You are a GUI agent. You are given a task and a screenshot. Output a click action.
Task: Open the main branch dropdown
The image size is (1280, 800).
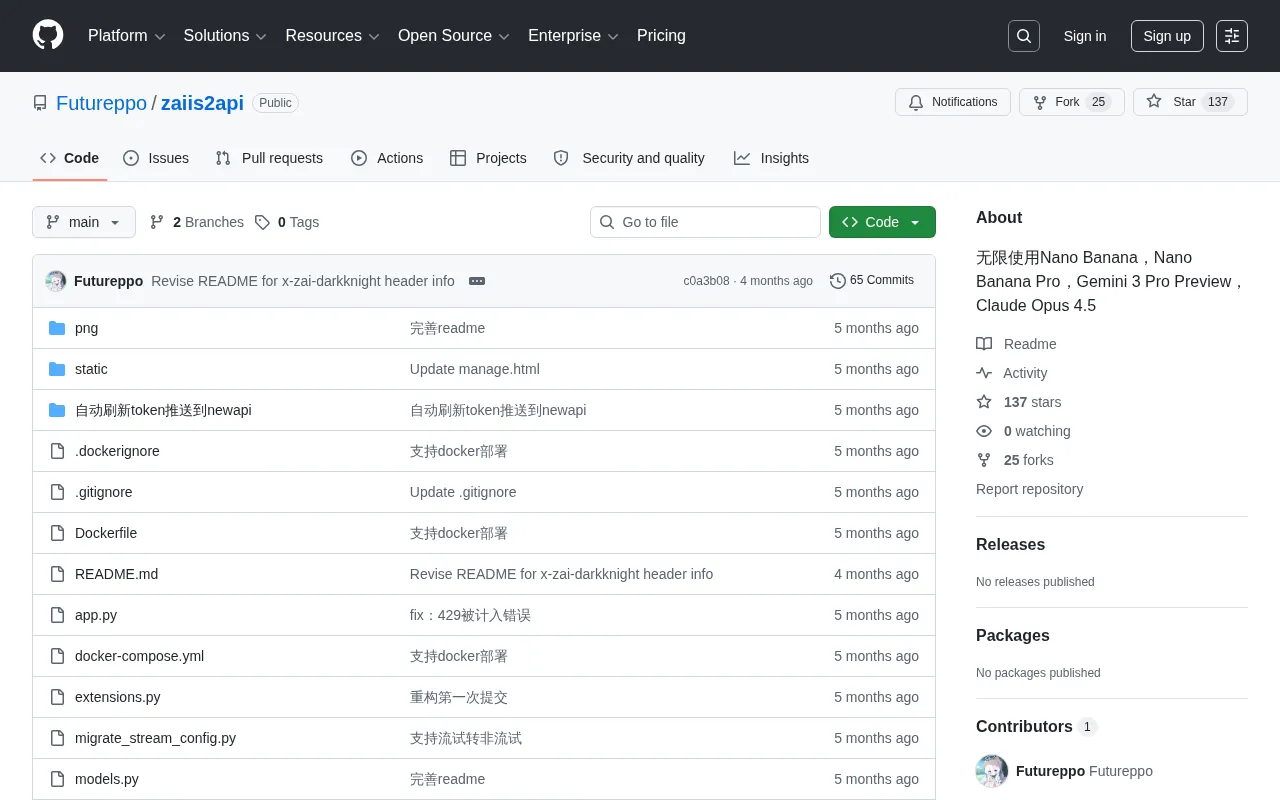click(84, 222)
